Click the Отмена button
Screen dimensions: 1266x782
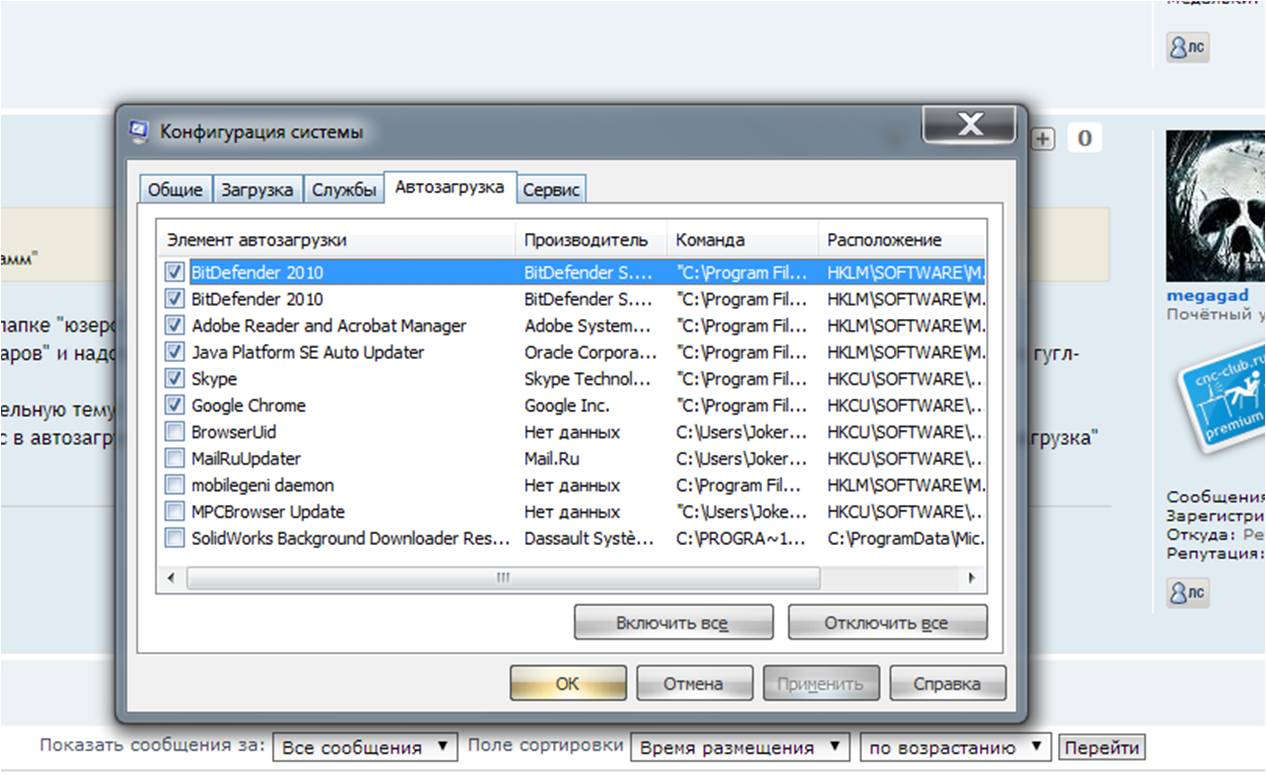pyautogui.click(x=694, y=684)
